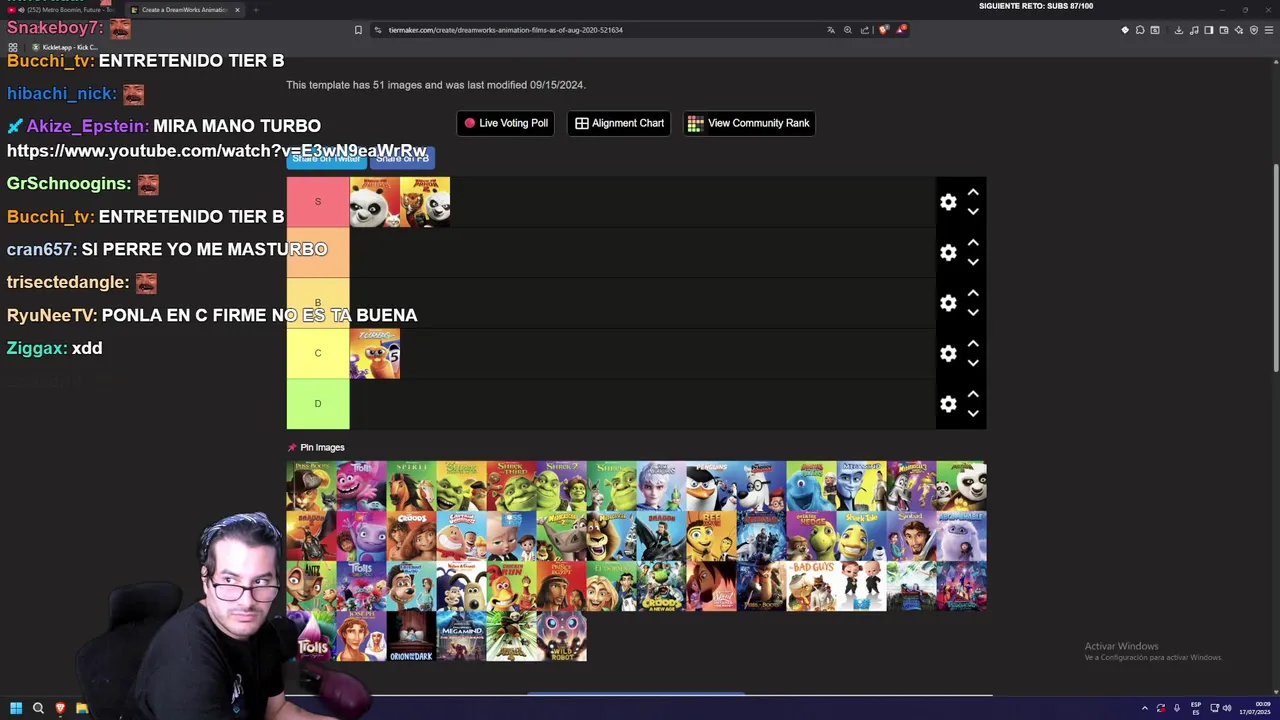This screenshot has height=720, width=1280.
Task: Select the Joseph poster in bottom row
Action: [x=361, y=636]
